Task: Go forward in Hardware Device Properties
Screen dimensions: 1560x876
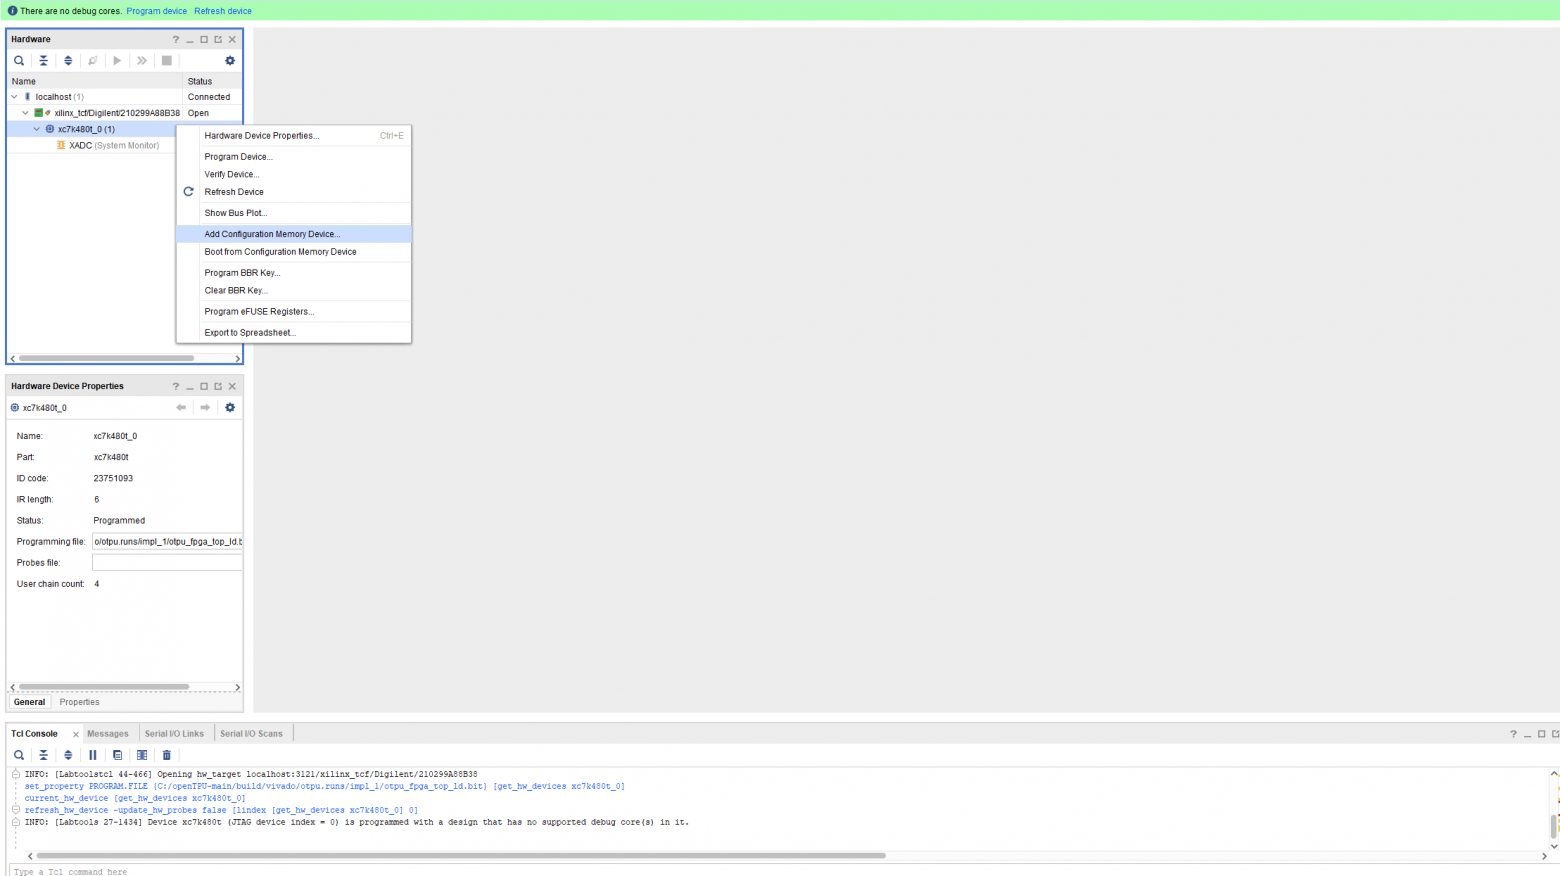Action: 205,408
